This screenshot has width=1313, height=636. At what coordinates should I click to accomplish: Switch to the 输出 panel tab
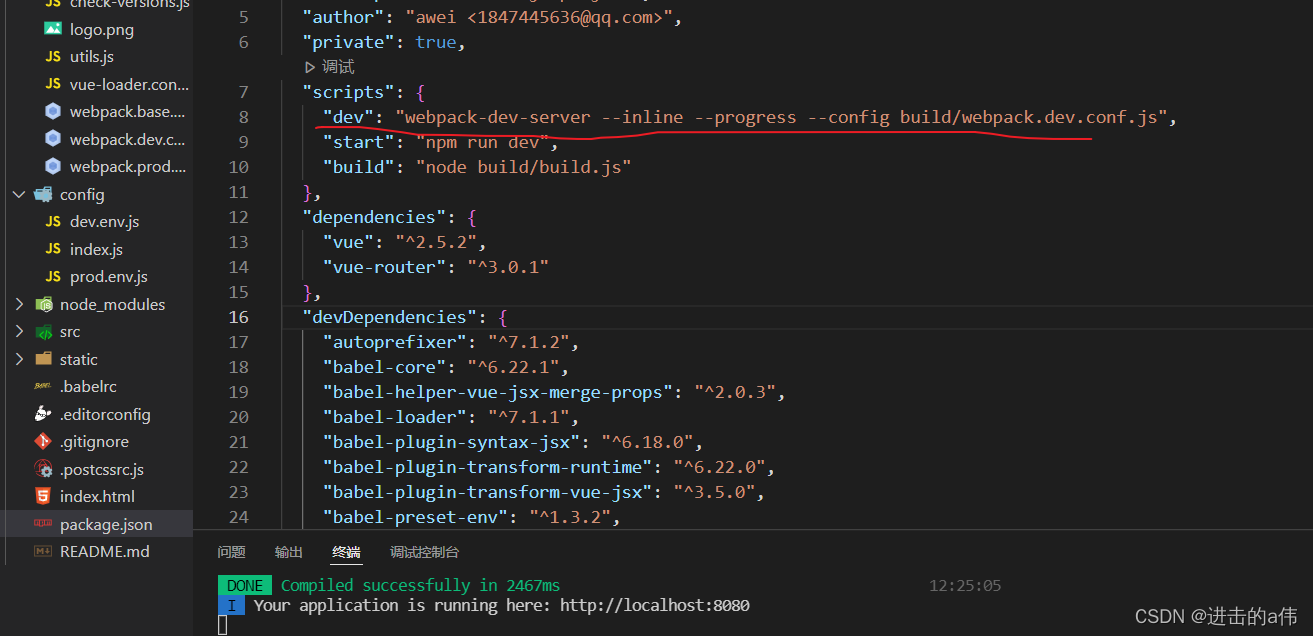point(288,551)
